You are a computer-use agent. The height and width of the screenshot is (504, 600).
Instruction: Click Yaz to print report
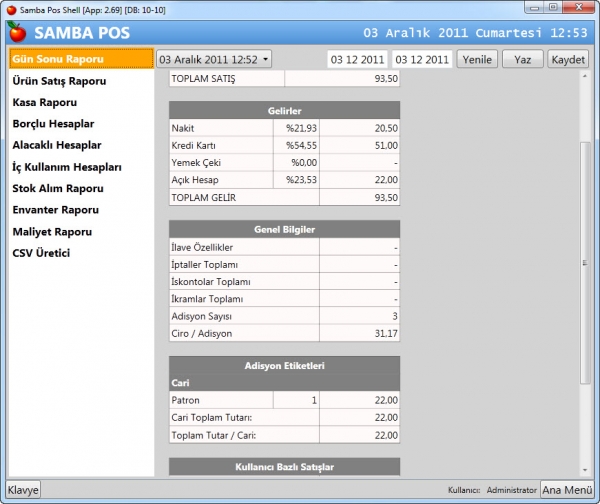[522, 59]
